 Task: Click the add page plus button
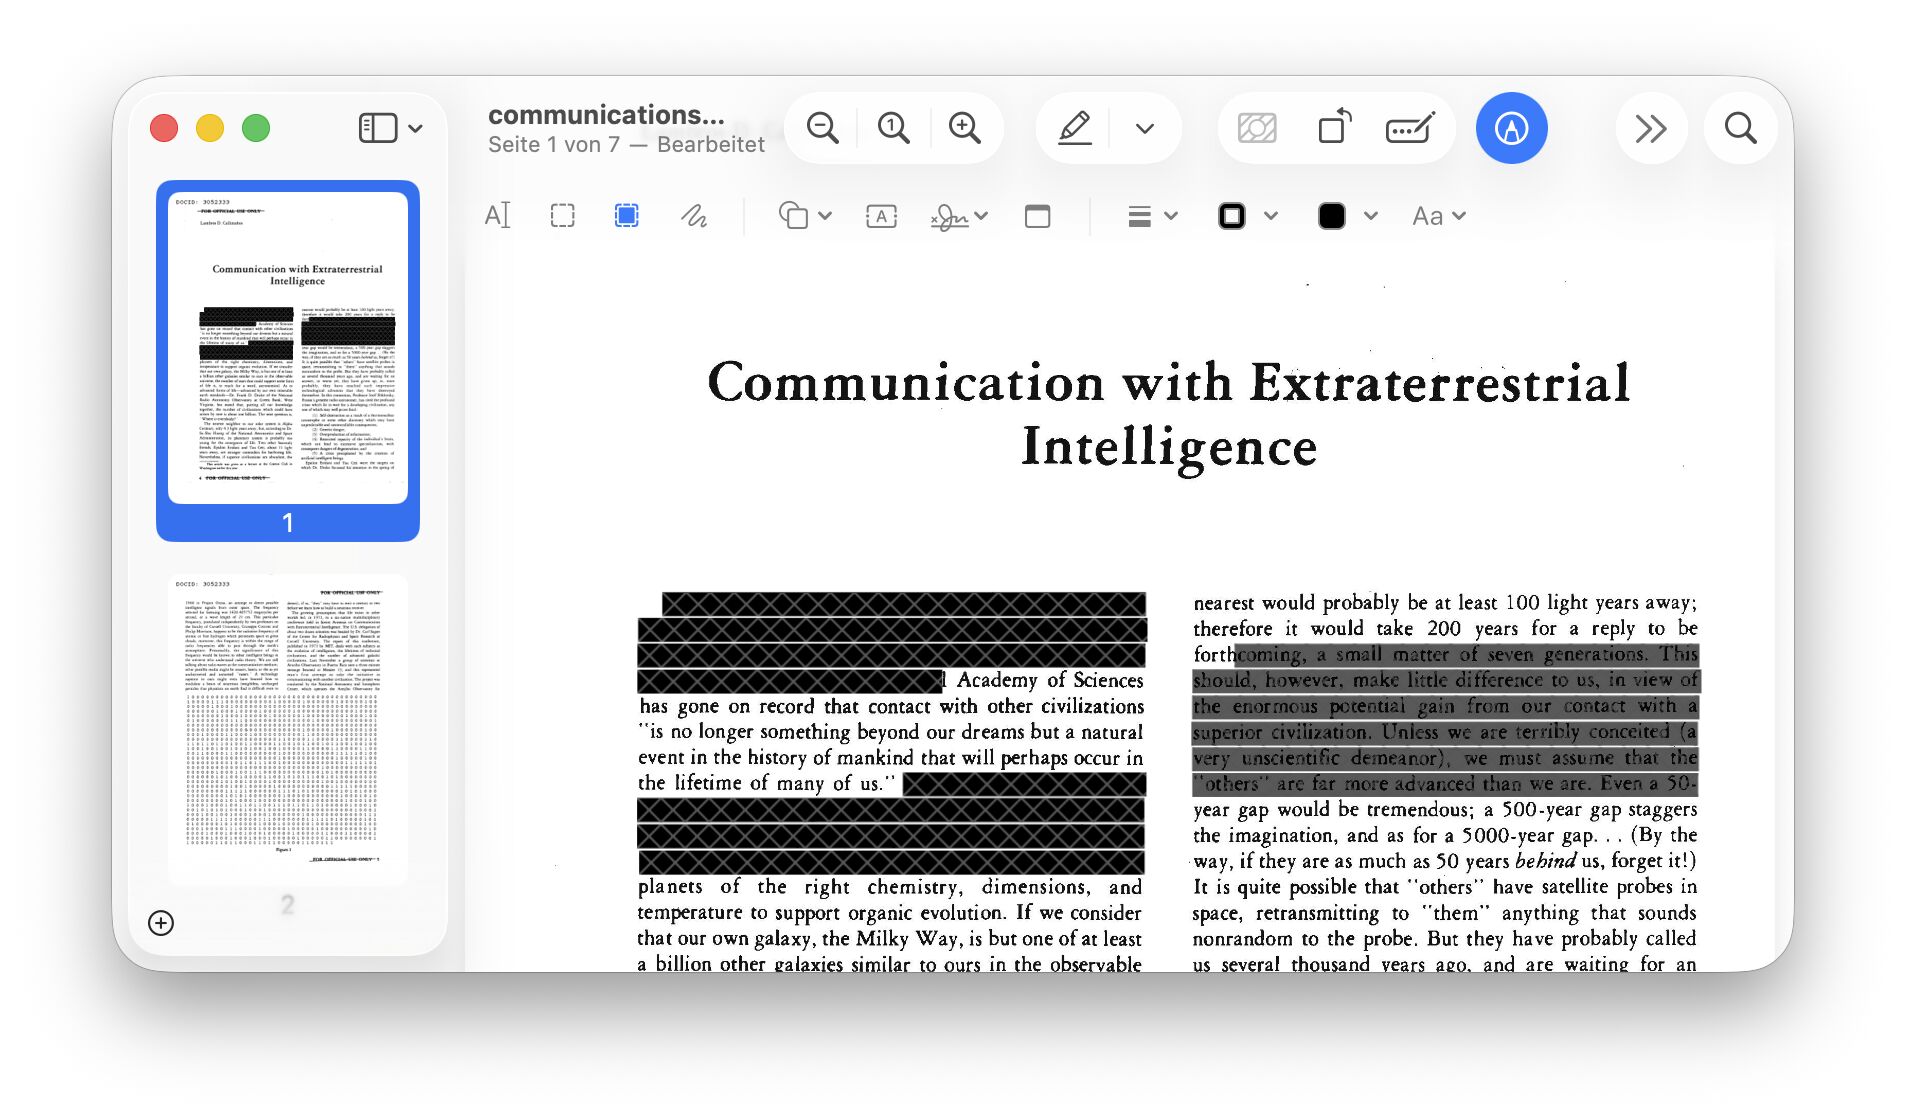(161, 922)
